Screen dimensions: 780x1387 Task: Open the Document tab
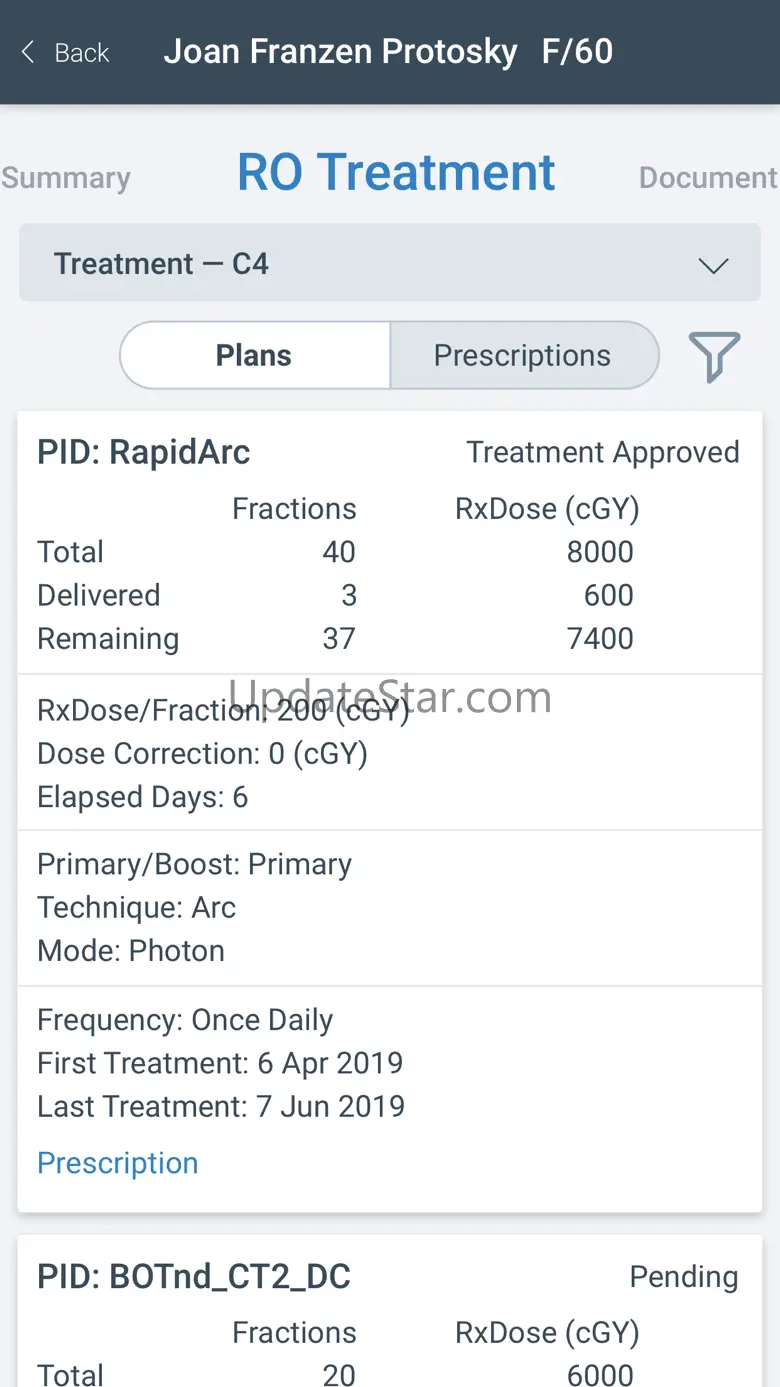coord(707,178)
